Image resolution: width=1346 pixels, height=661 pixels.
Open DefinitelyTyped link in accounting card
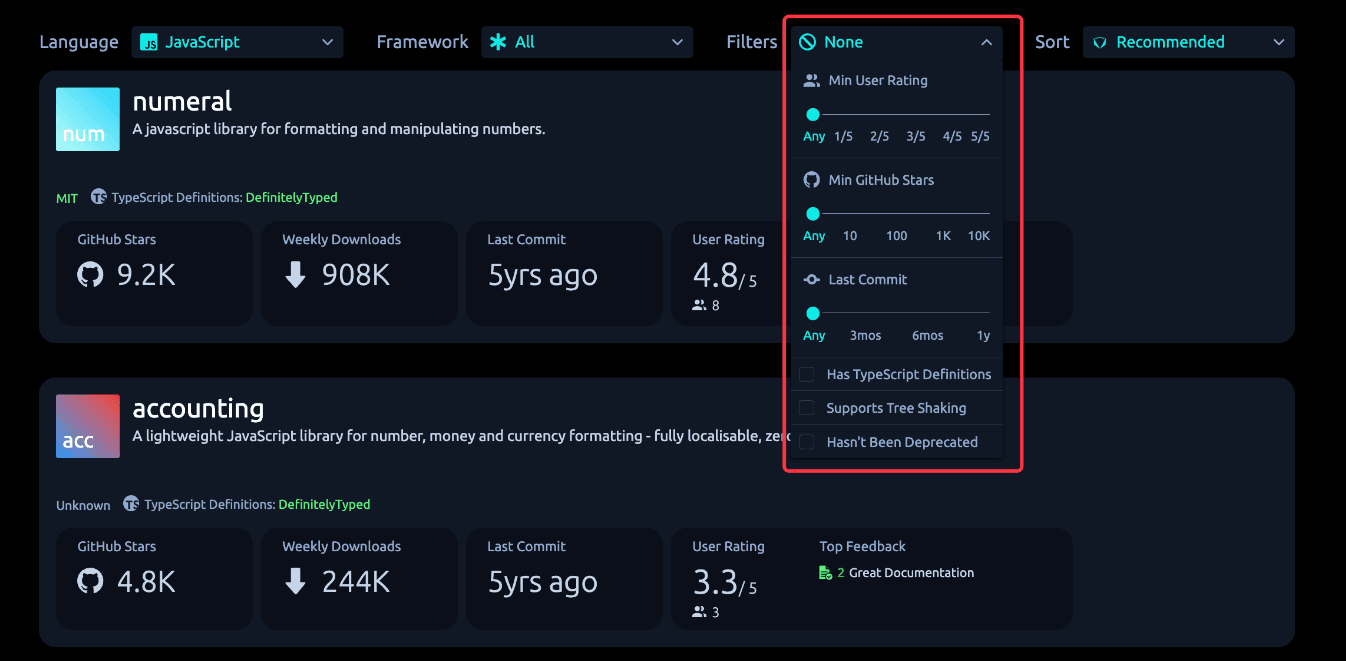pos(324,505)
